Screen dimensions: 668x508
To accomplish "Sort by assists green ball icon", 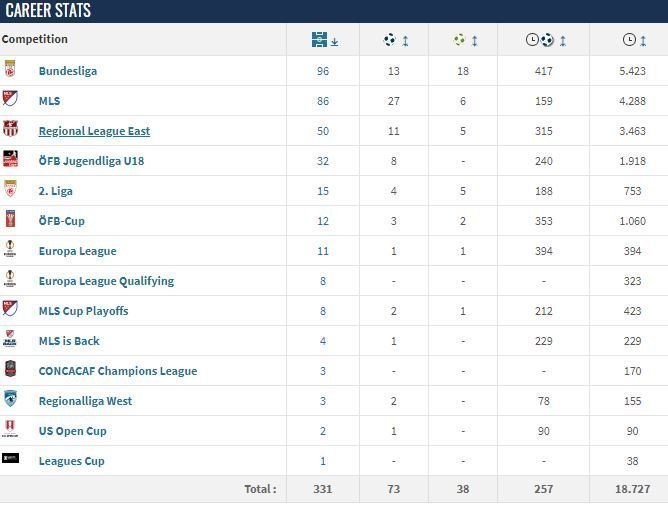I will [x=459, y=40].
